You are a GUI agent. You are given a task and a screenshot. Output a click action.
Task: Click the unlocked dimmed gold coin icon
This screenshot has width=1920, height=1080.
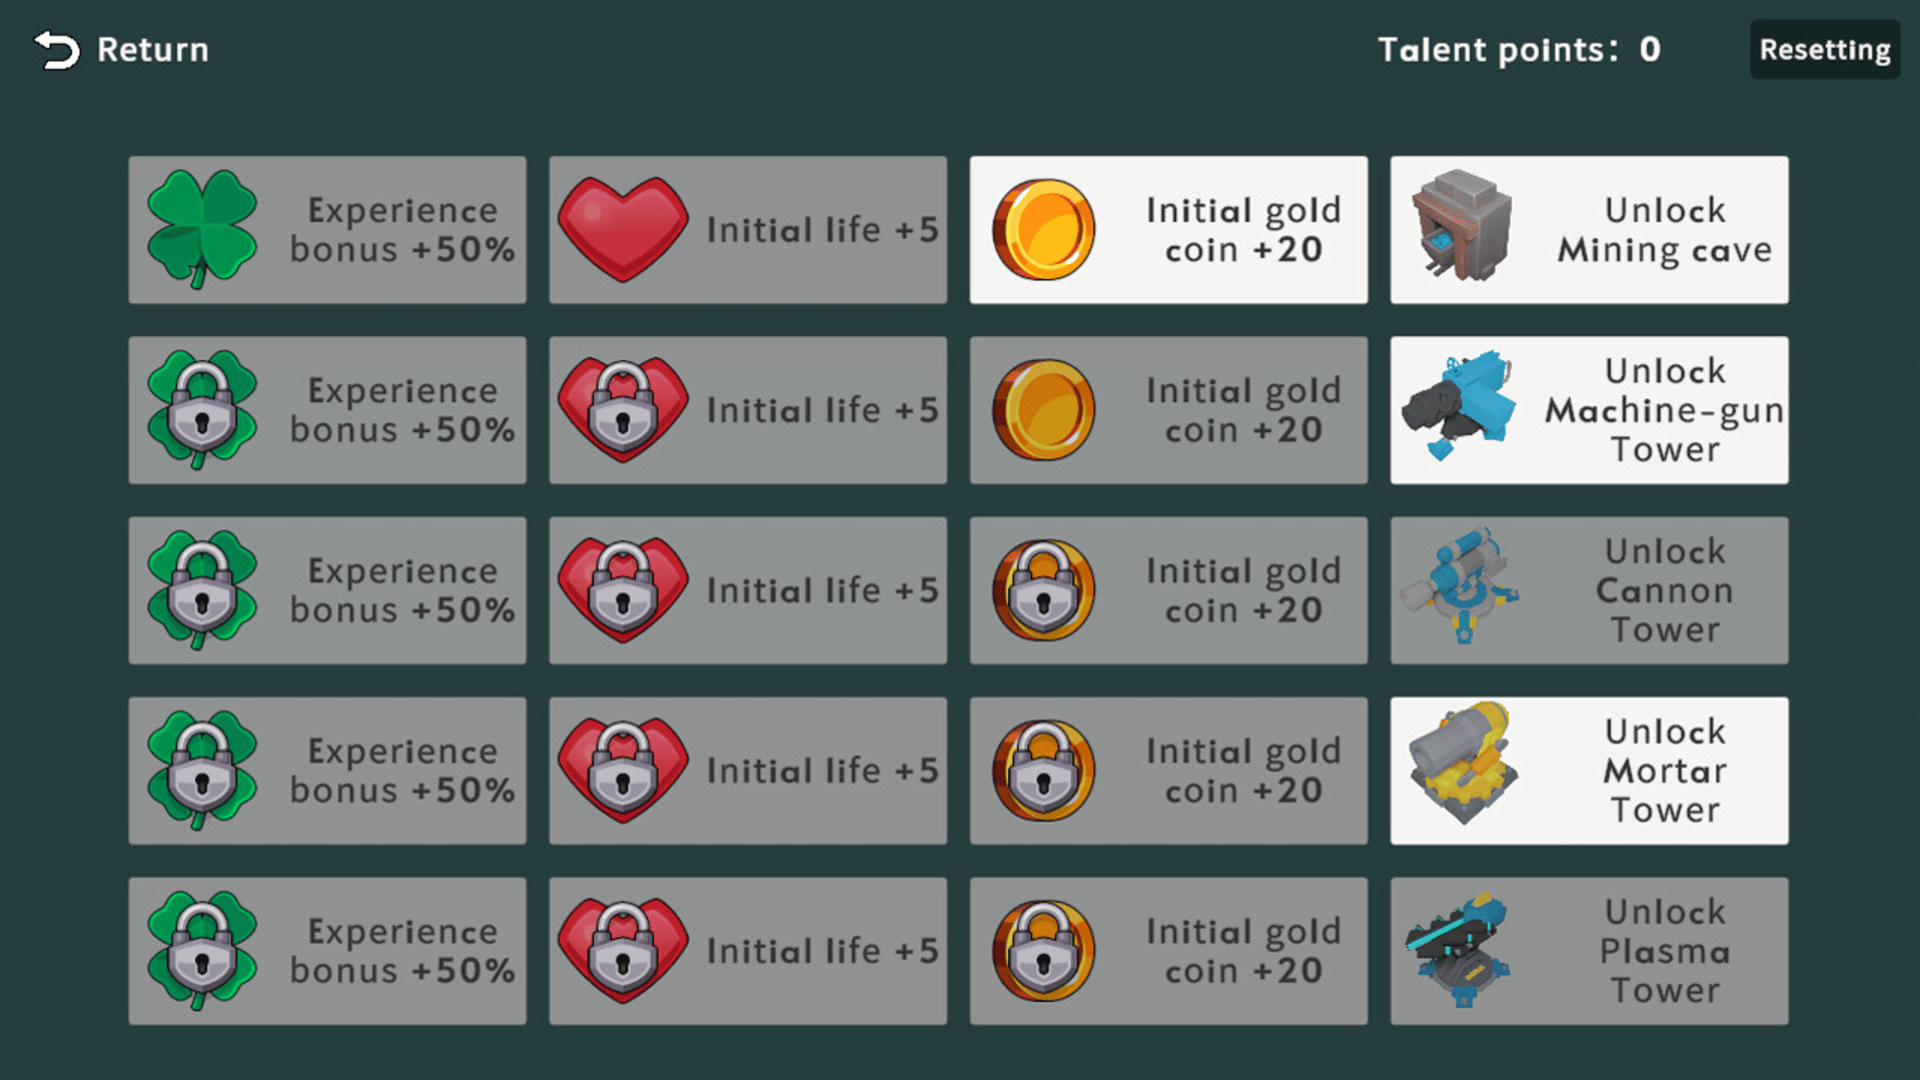click(x=1043, y=410)
